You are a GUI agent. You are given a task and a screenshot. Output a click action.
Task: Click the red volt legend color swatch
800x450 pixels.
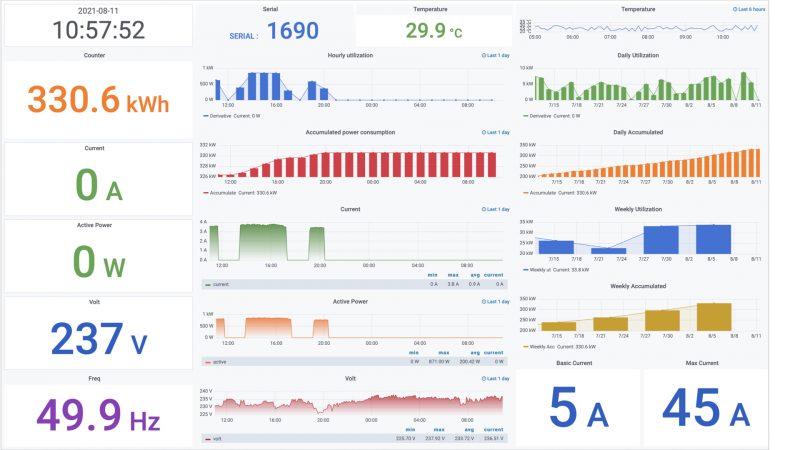click(x=207, y=439)
